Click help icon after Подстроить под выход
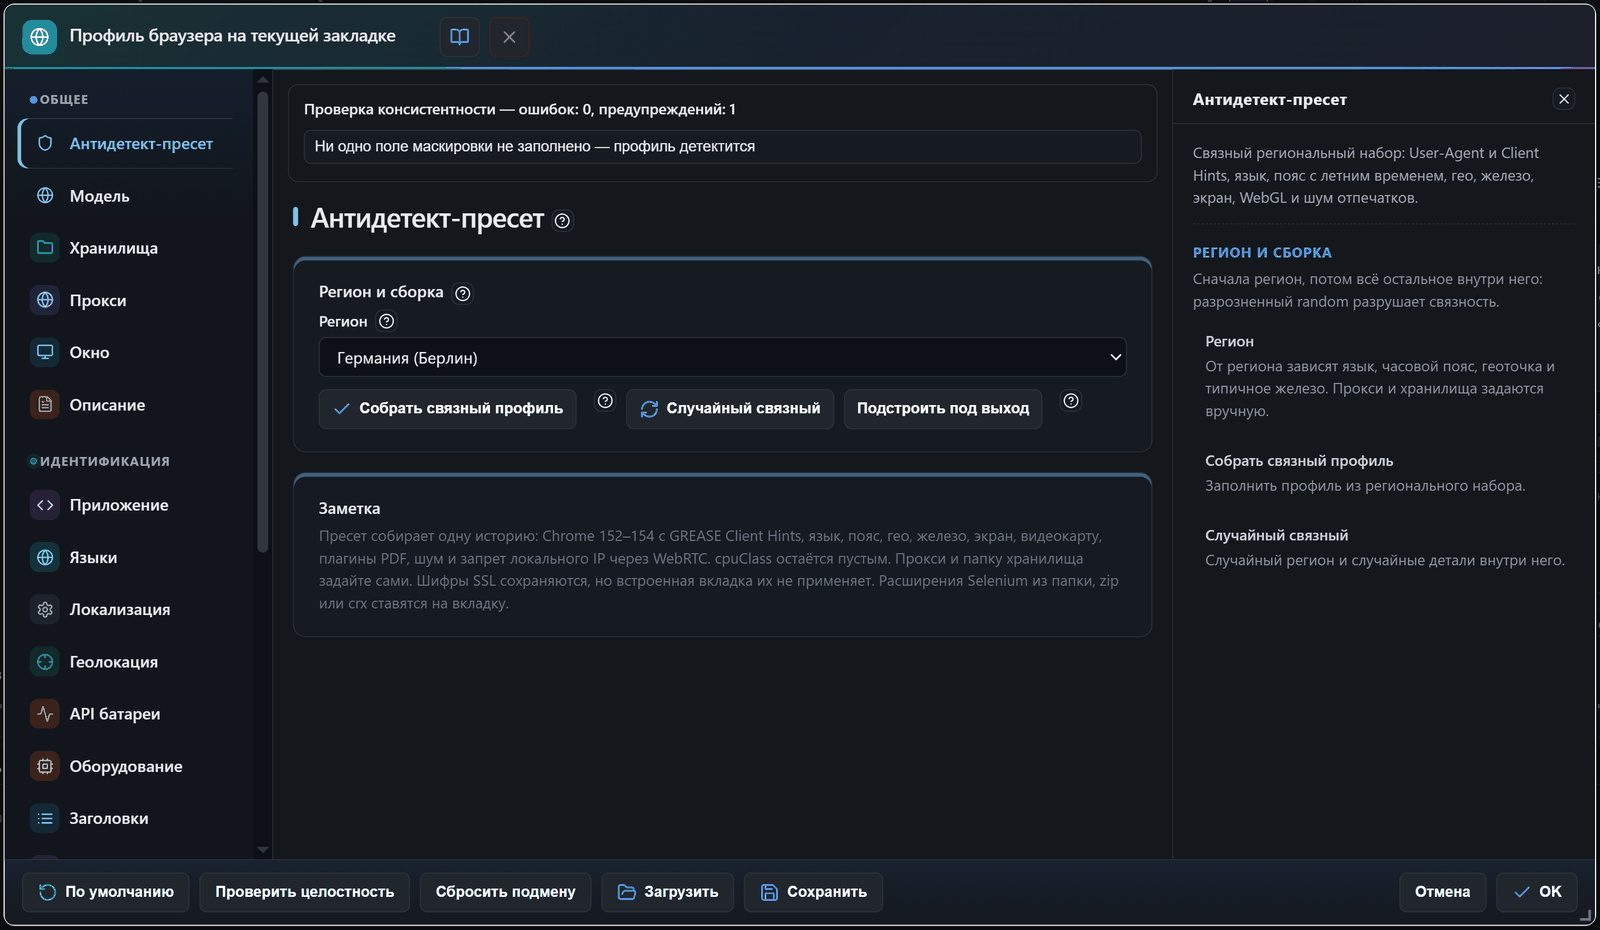Screen dimensions: 1600x930 [1071, 401]
